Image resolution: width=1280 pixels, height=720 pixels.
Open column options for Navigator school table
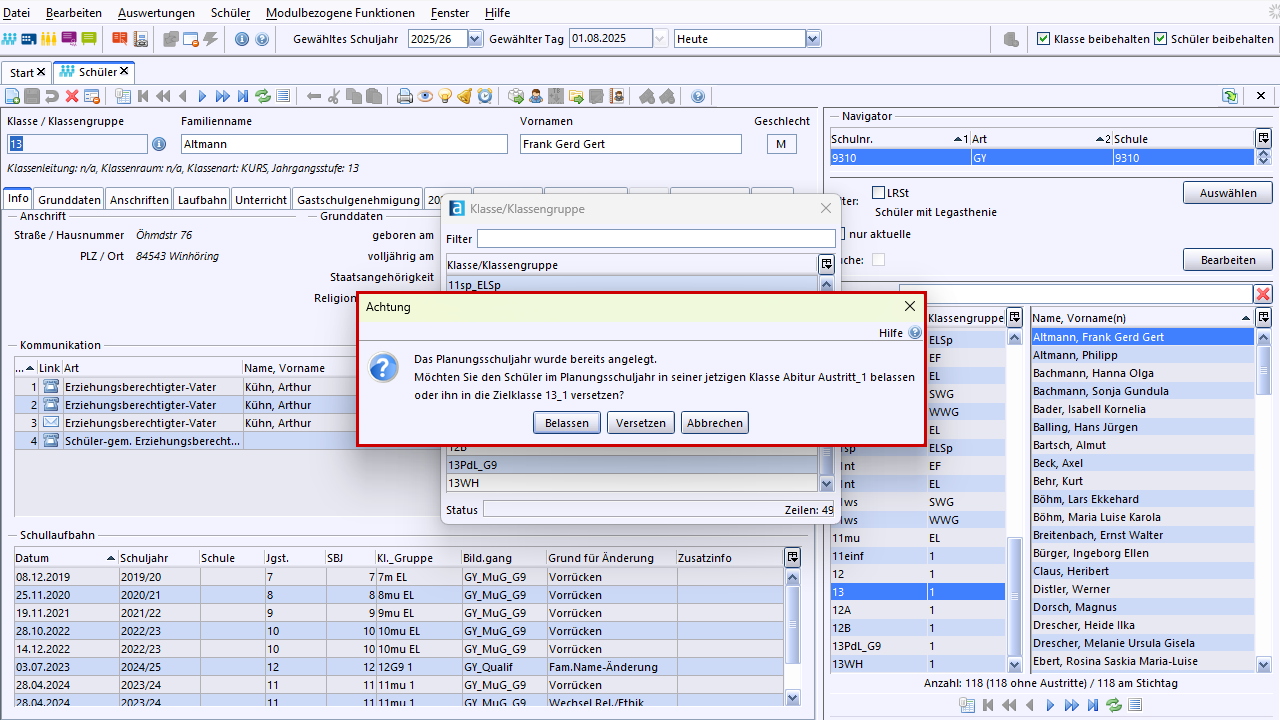[1264, 138]
